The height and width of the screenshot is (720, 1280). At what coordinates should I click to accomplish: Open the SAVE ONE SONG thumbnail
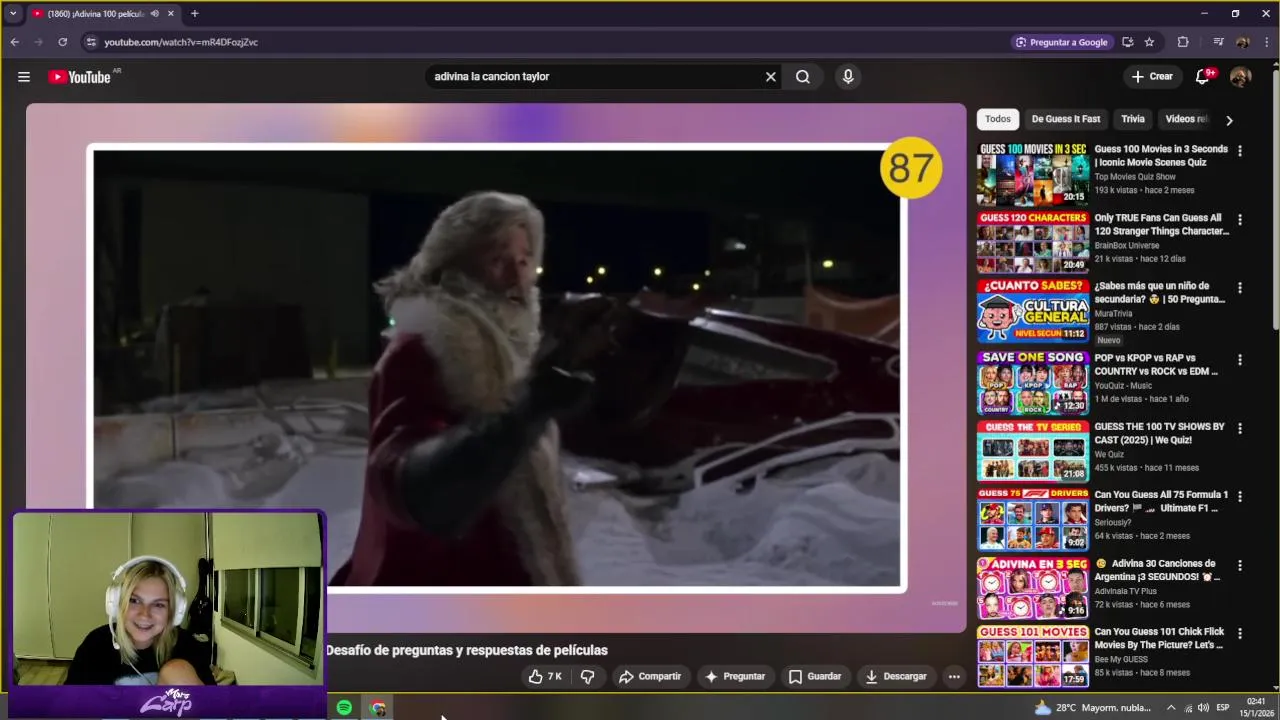[1033, 383]
